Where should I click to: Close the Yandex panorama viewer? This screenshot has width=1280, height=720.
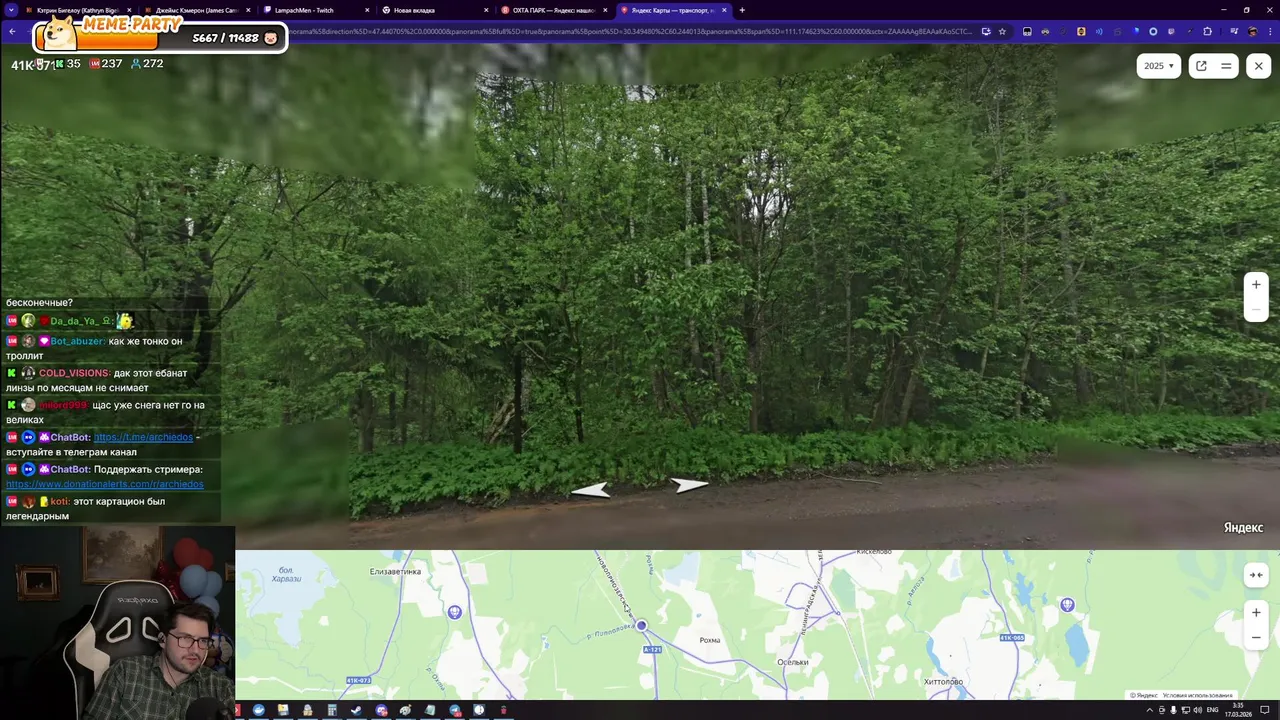pyautogui.click(x=1258, y=66)
